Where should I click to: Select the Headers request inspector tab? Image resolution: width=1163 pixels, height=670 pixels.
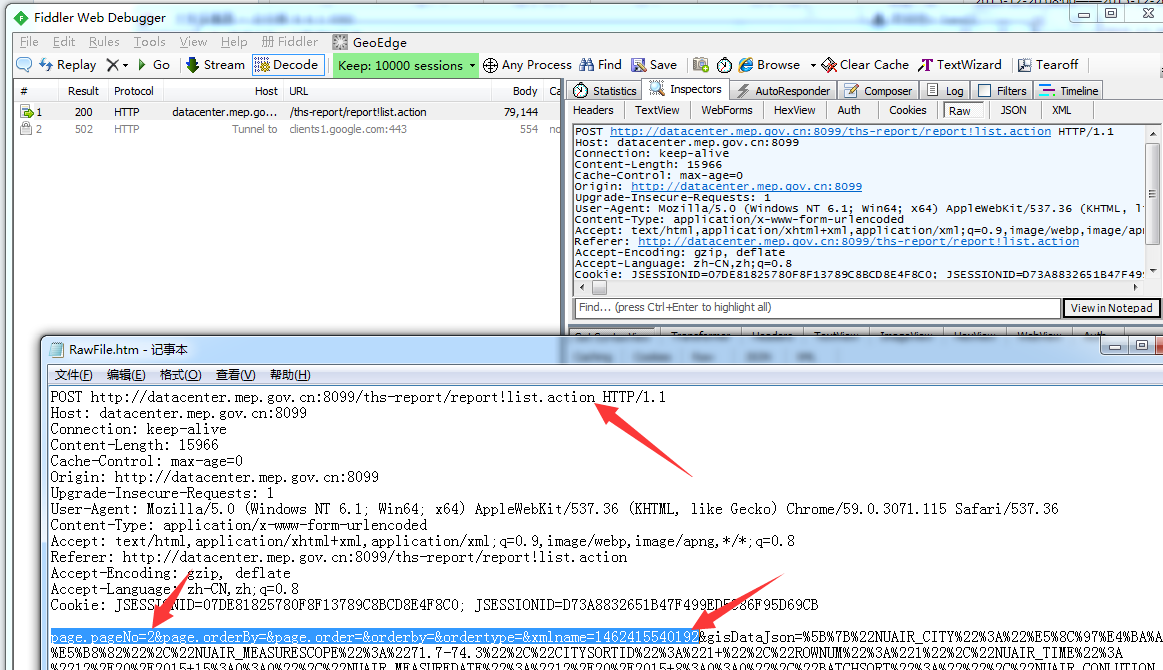[x=593, y=110]
